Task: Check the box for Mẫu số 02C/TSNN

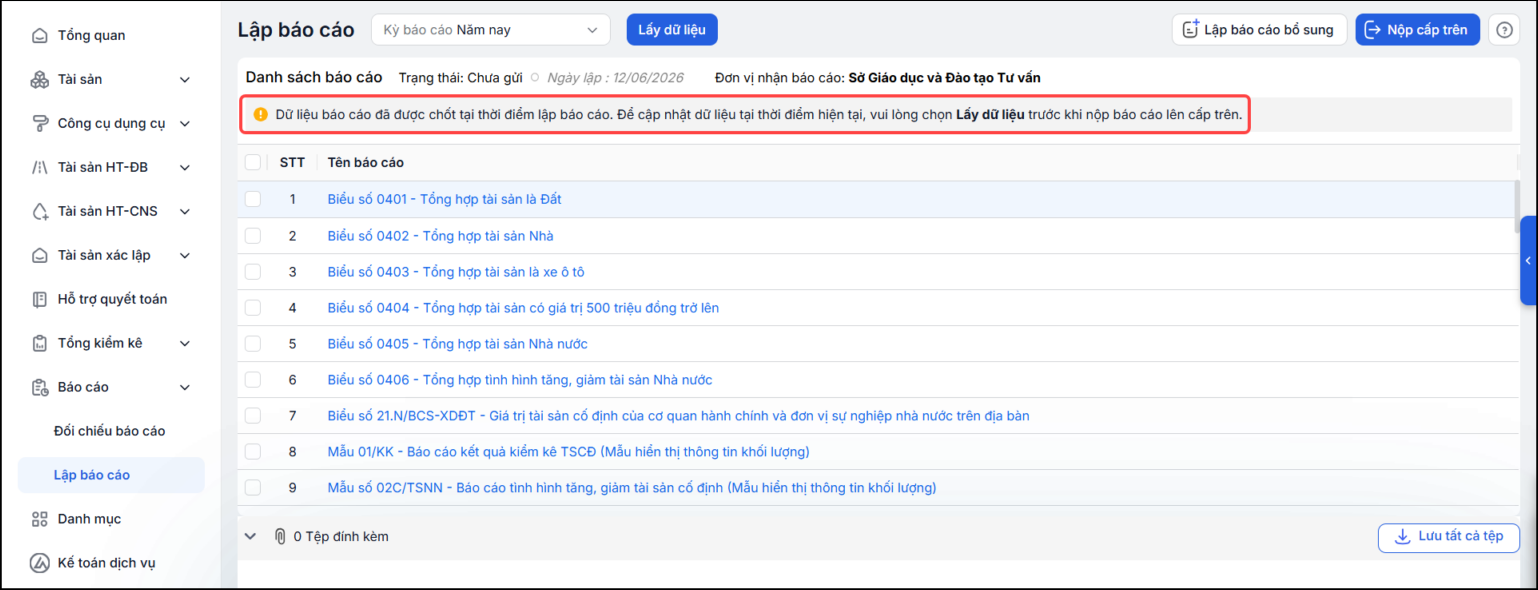Action: coord(253,488)
